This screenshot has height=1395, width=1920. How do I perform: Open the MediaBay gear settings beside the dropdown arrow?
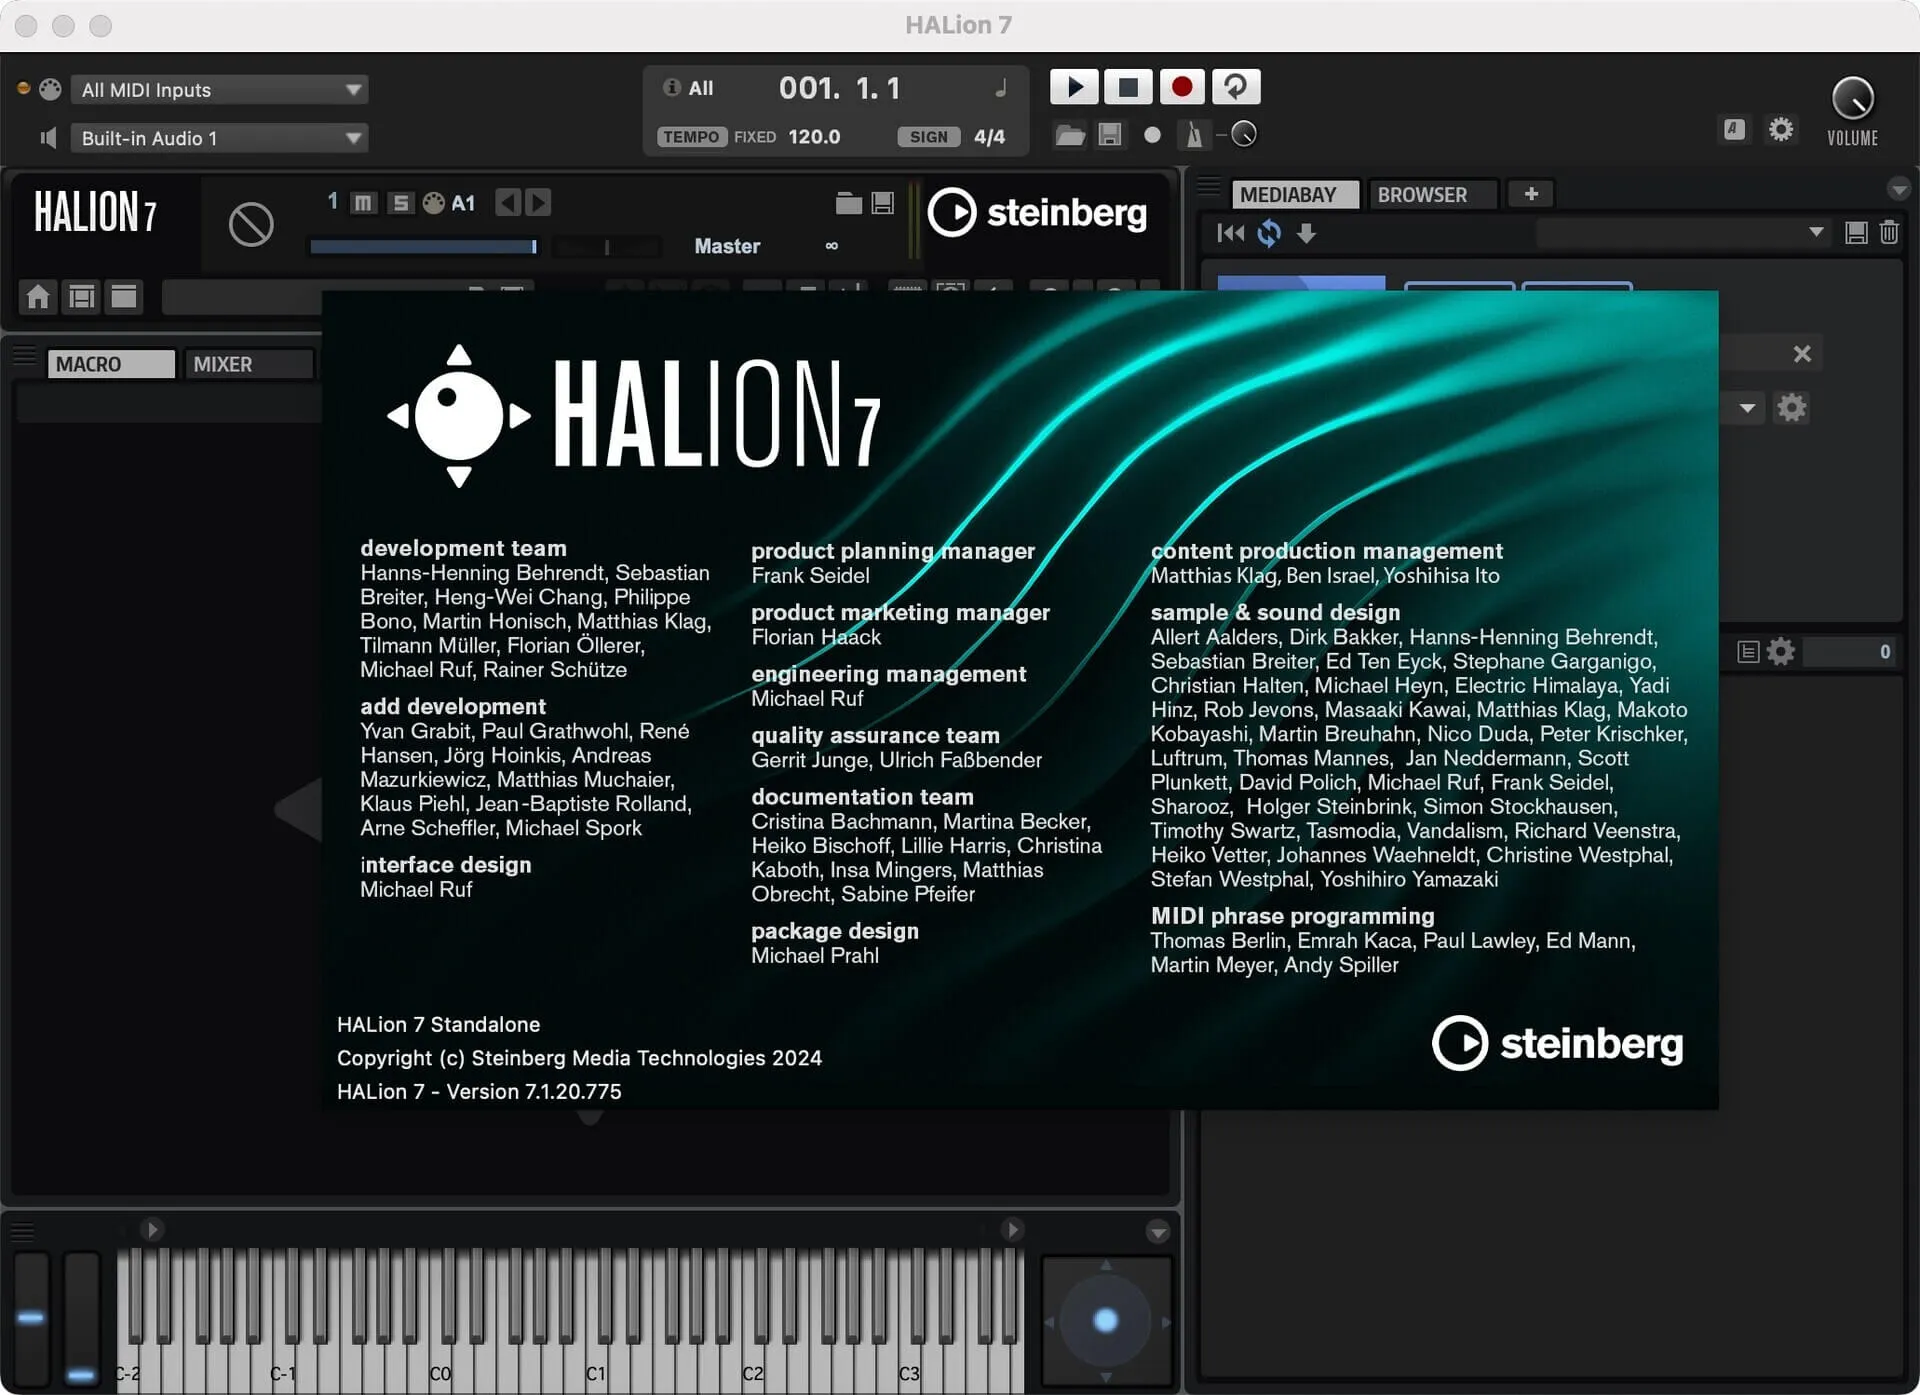pyautogui.click(x=1791, y=408)
